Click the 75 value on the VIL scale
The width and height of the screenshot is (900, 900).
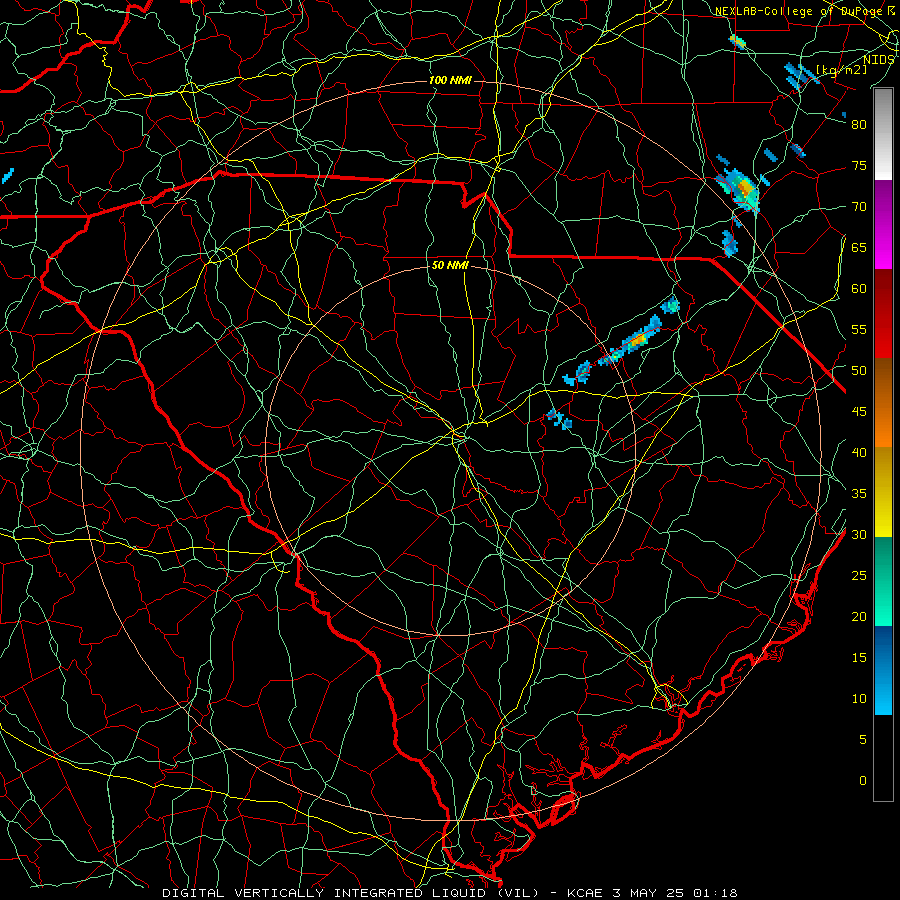(859, 166)
